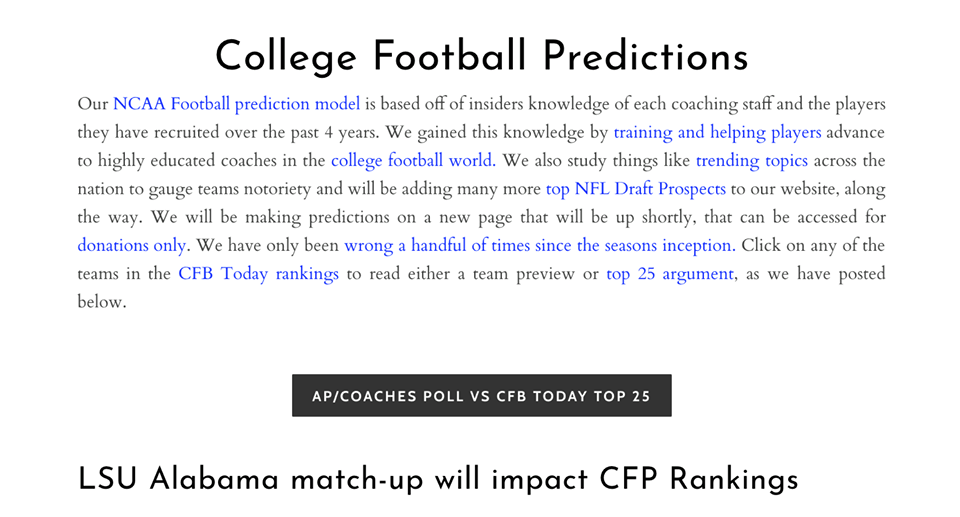Click the donations only link

pyautogui.click(x=132, y=246)
